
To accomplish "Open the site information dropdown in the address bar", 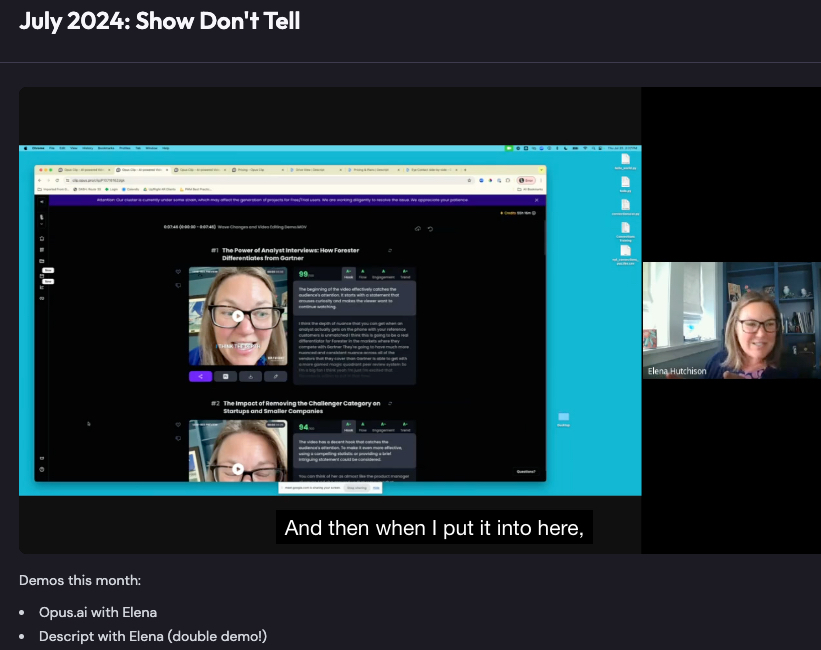I will point(67,181).
